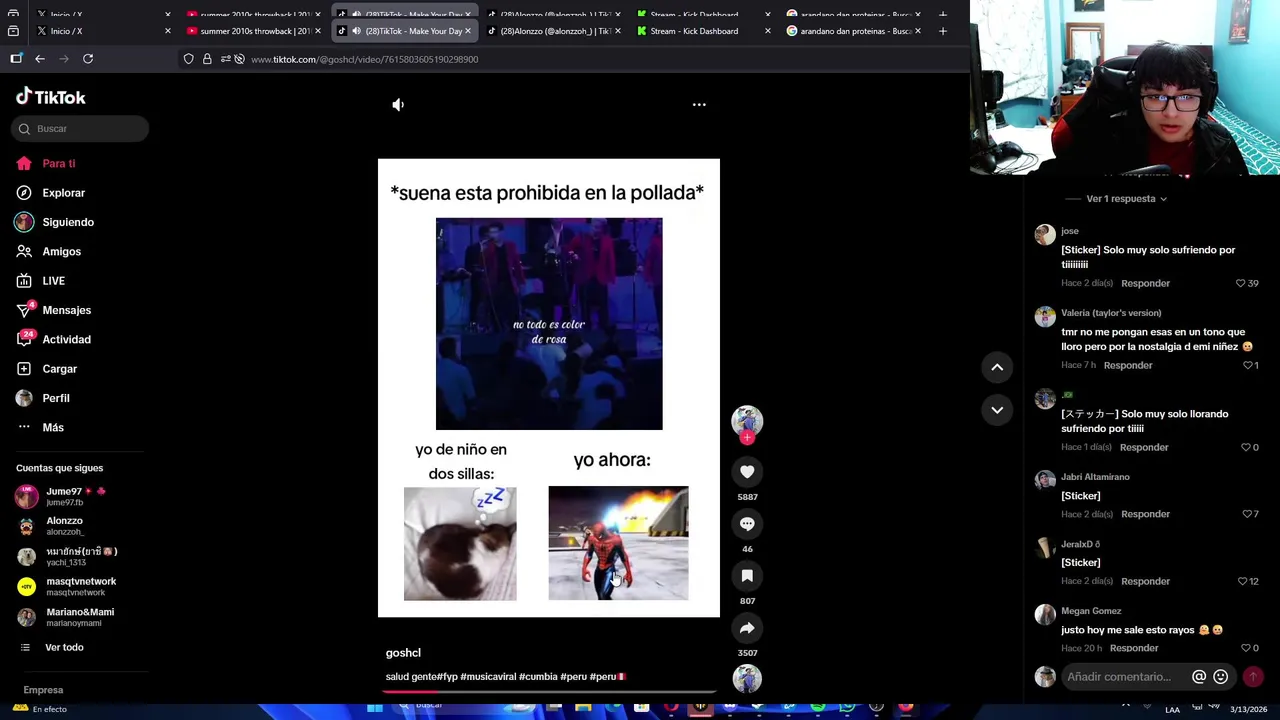Click the browser address bar URL
1280x720 pixels.
364,59
